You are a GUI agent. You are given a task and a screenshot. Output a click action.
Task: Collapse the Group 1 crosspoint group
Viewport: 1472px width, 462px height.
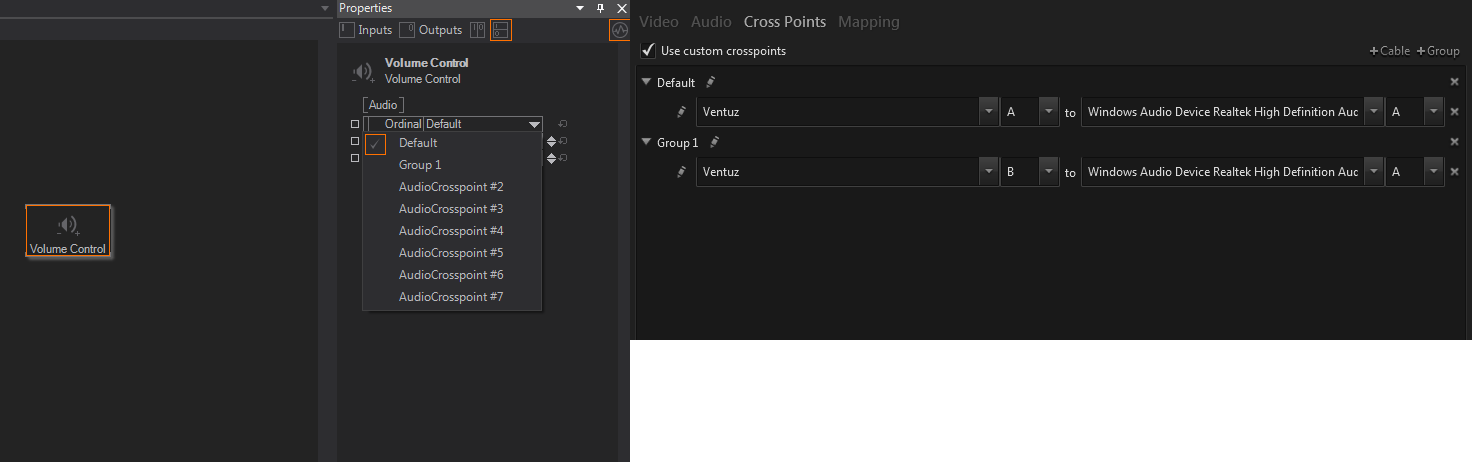pyautogui.click(x=646, y=142)
